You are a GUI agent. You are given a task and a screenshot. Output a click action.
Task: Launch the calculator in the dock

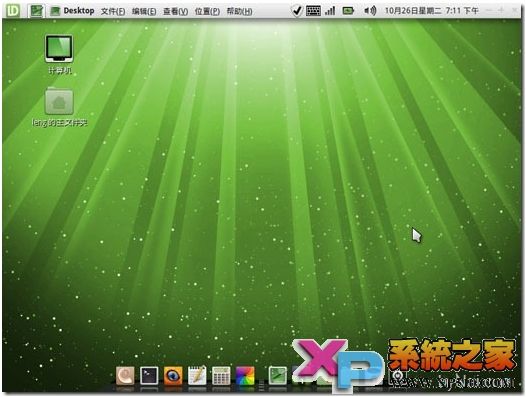(221, 376)
